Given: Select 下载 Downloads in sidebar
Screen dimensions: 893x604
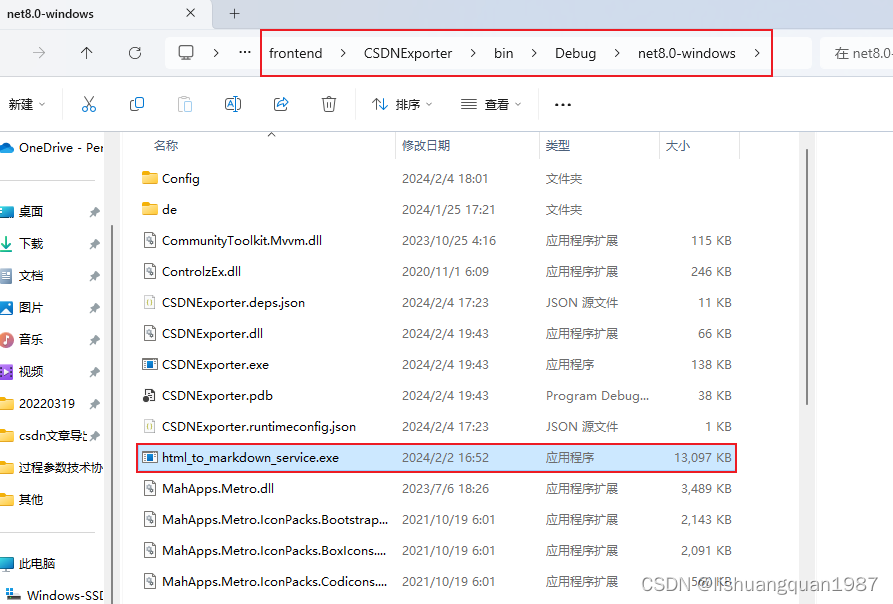Looking at the screenshot, I should (x=31, y=244).
